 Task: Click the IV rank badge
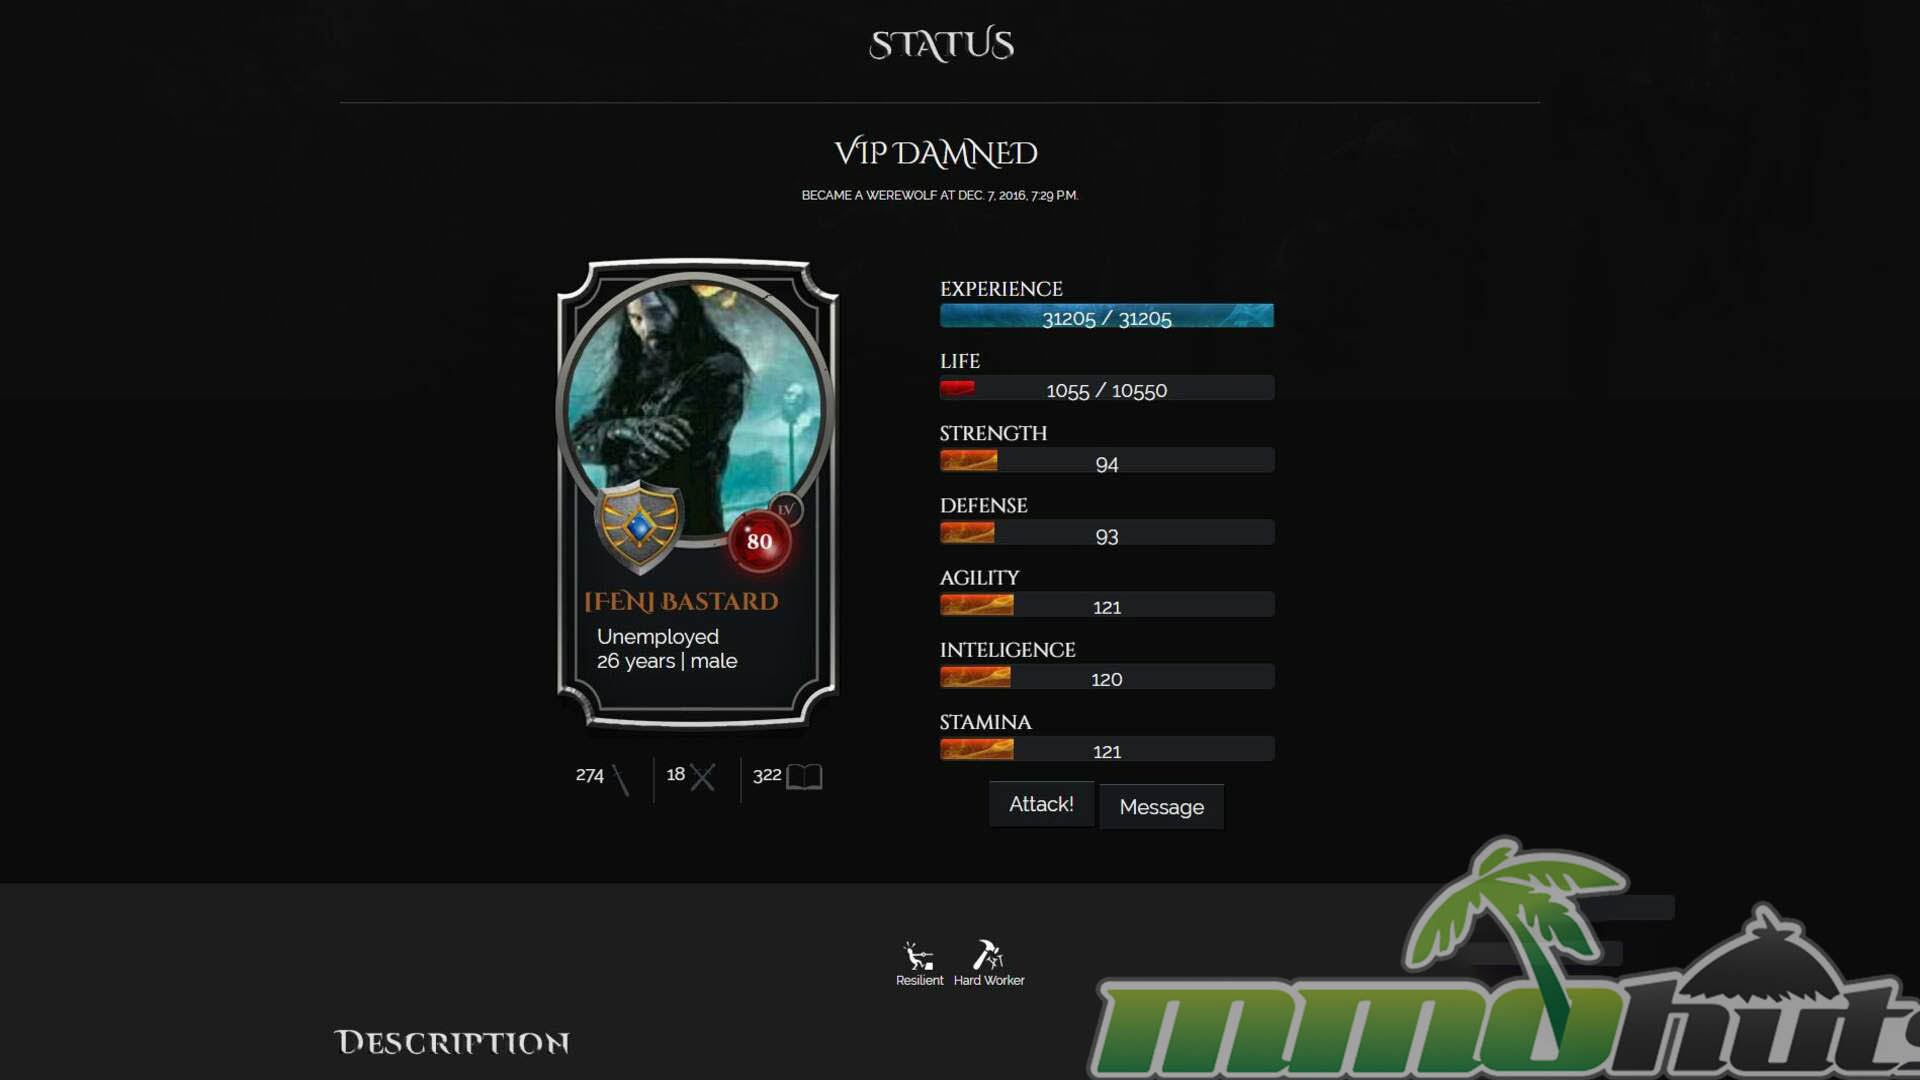(x=786, y=509)
